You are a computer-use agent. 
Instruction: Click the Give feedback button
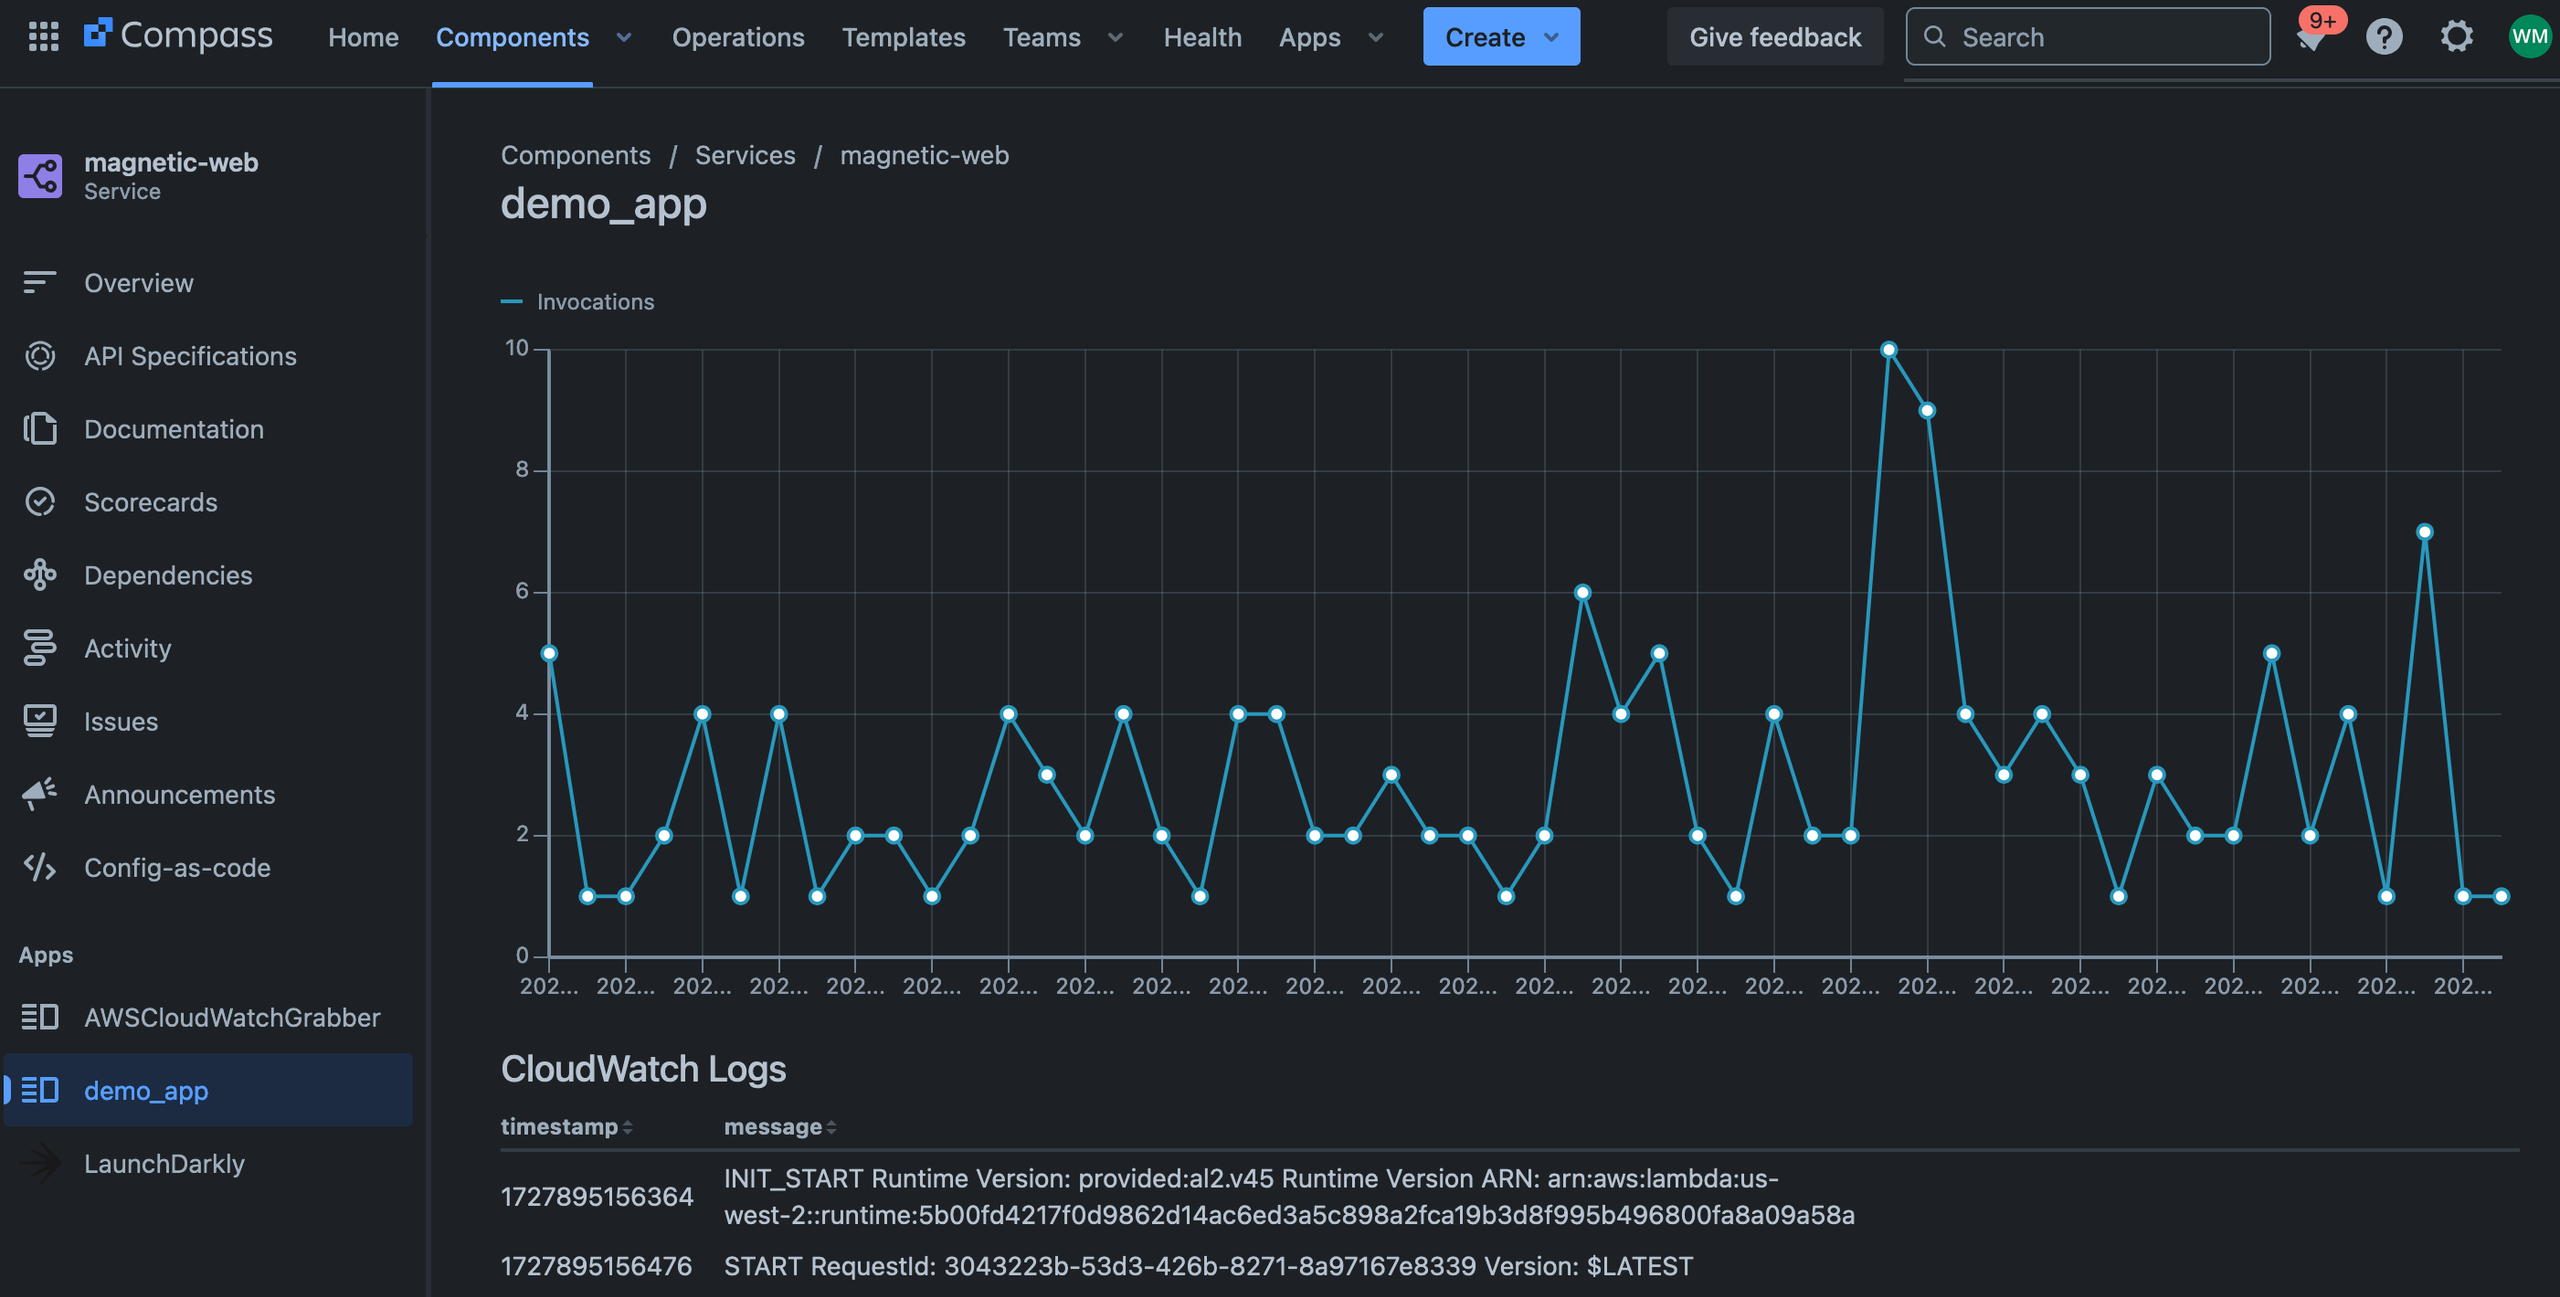[1774, 38]
